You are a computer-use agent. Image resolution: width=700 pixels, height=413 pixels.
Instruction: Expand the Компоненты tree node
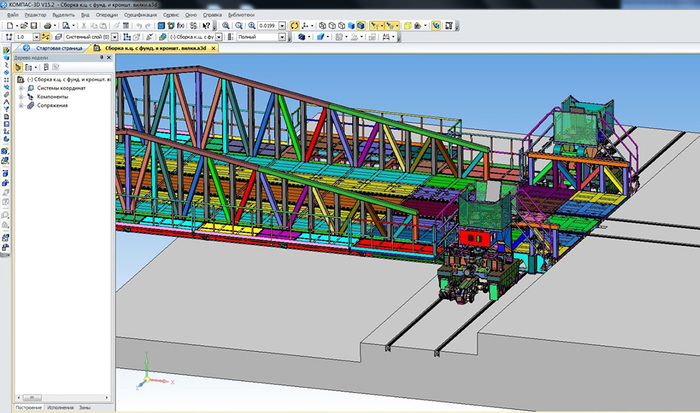point(20,96)
